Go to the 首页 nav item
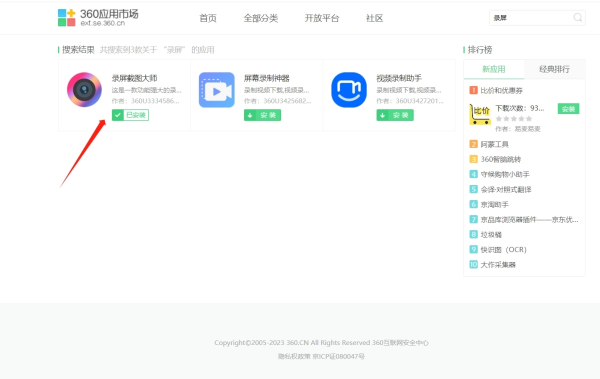This screenshot has width=600, height=379. coord(208,18)
